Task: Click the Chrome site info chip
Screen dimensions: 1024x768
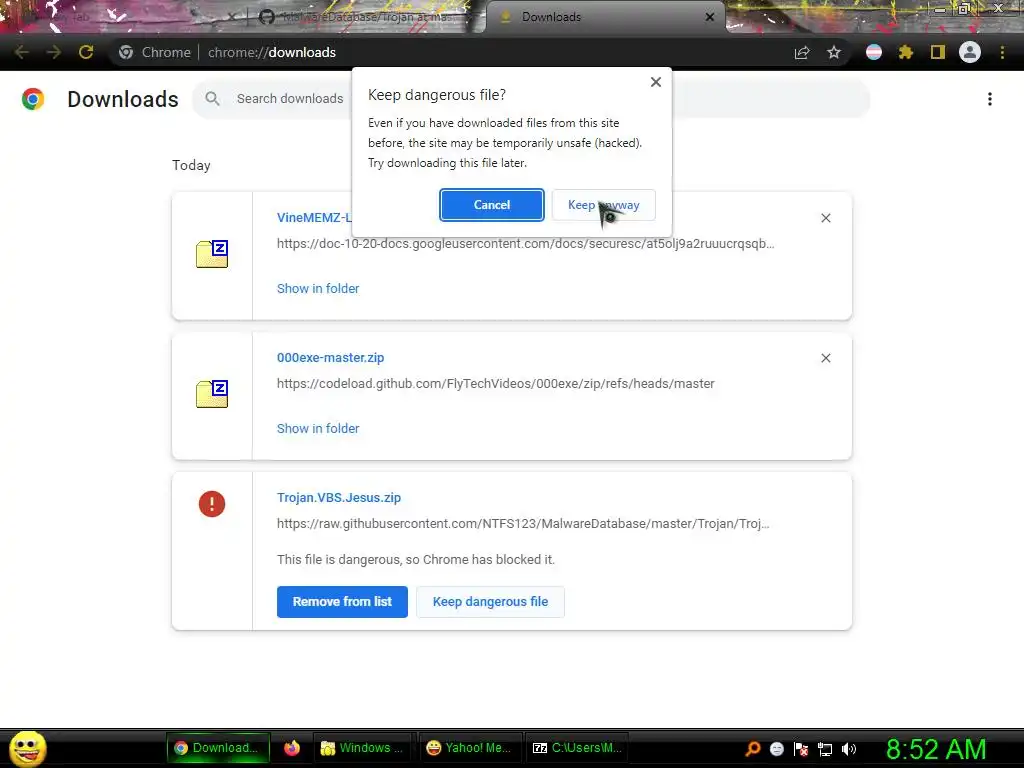Action: tap(155, 52)
